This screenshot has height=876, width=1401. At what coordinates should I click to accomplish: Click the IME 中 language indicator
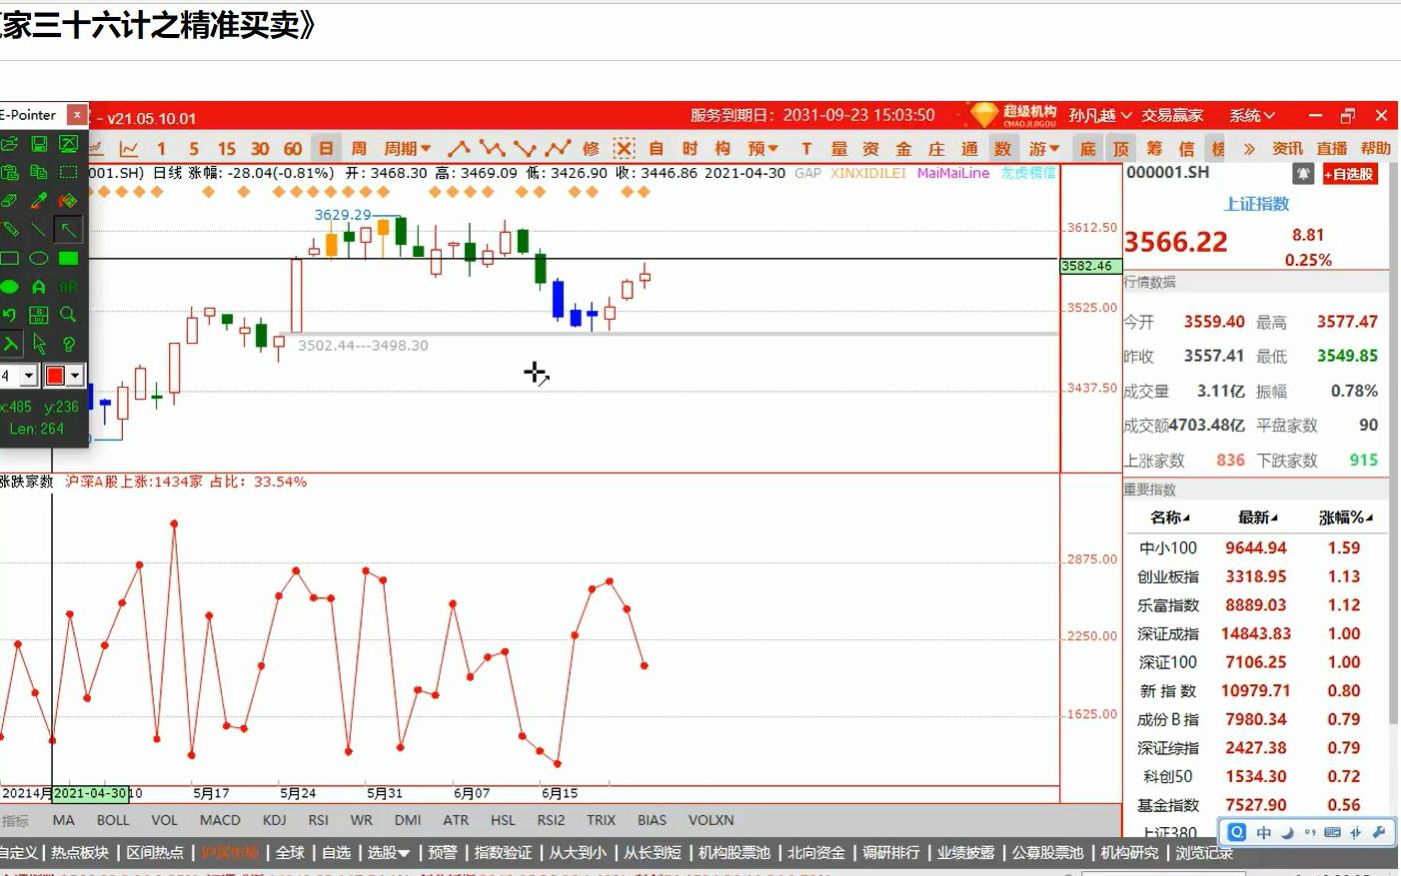point(1264,832)
